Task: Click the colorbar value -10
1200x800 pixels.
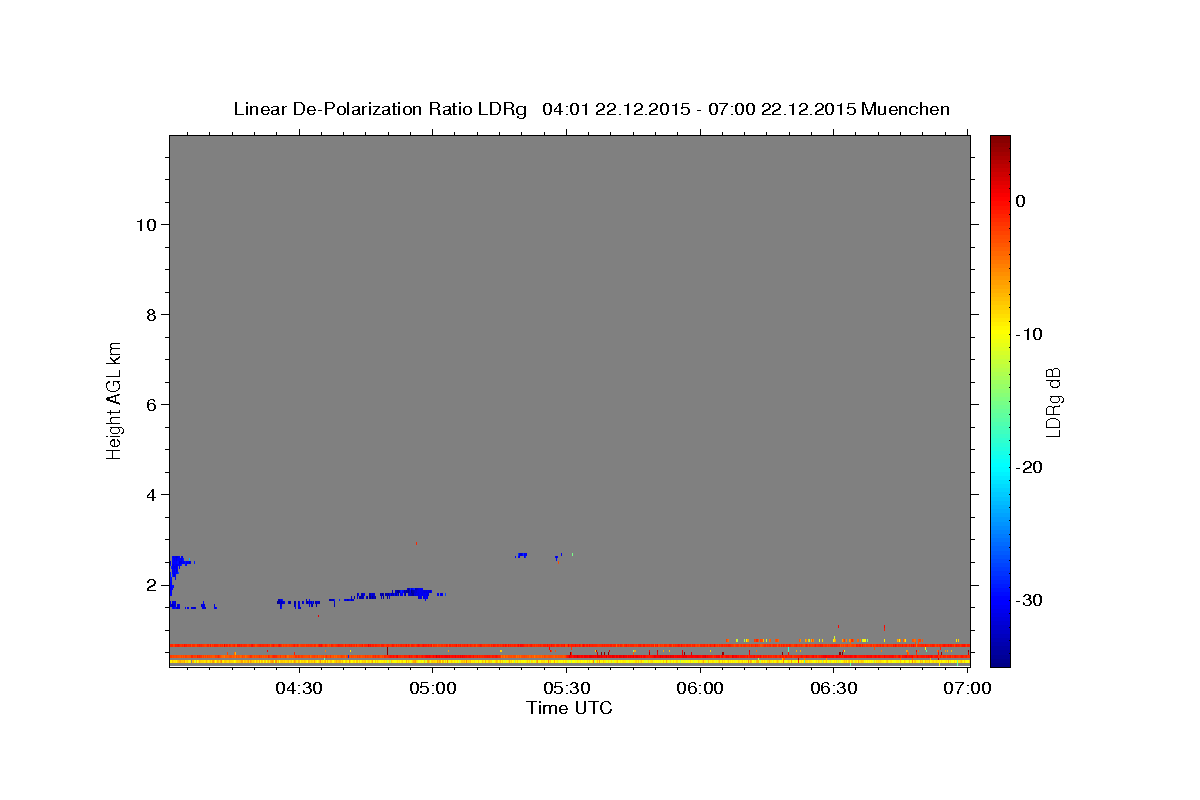Action: [1029, 334]
